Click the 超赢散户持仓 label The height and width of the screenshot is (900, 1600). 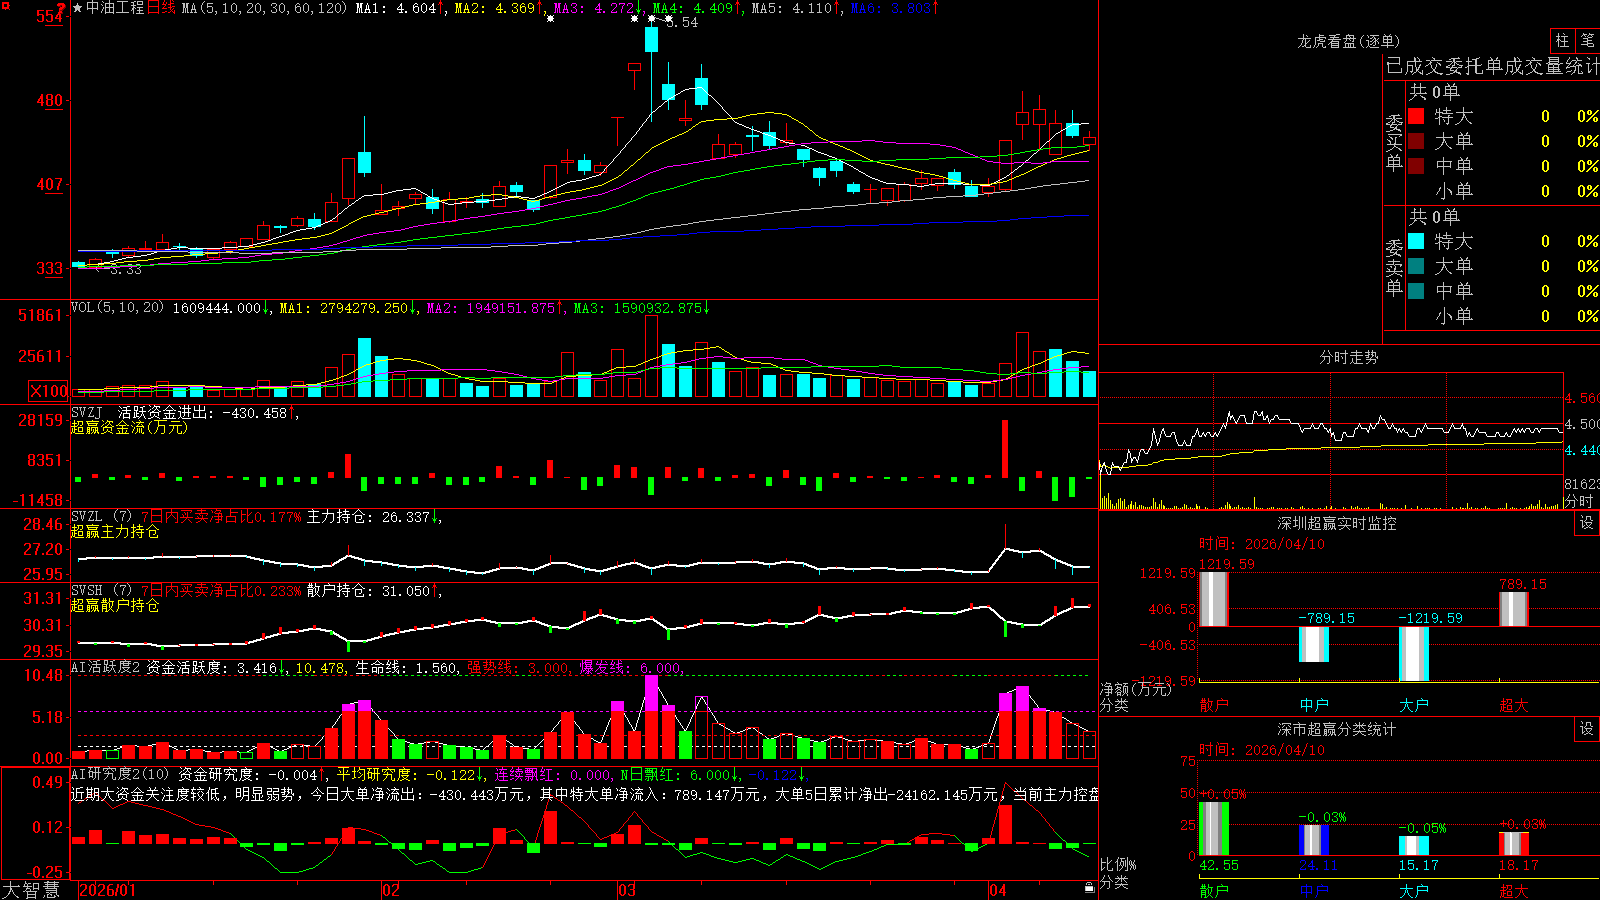[x=115, y=606]
